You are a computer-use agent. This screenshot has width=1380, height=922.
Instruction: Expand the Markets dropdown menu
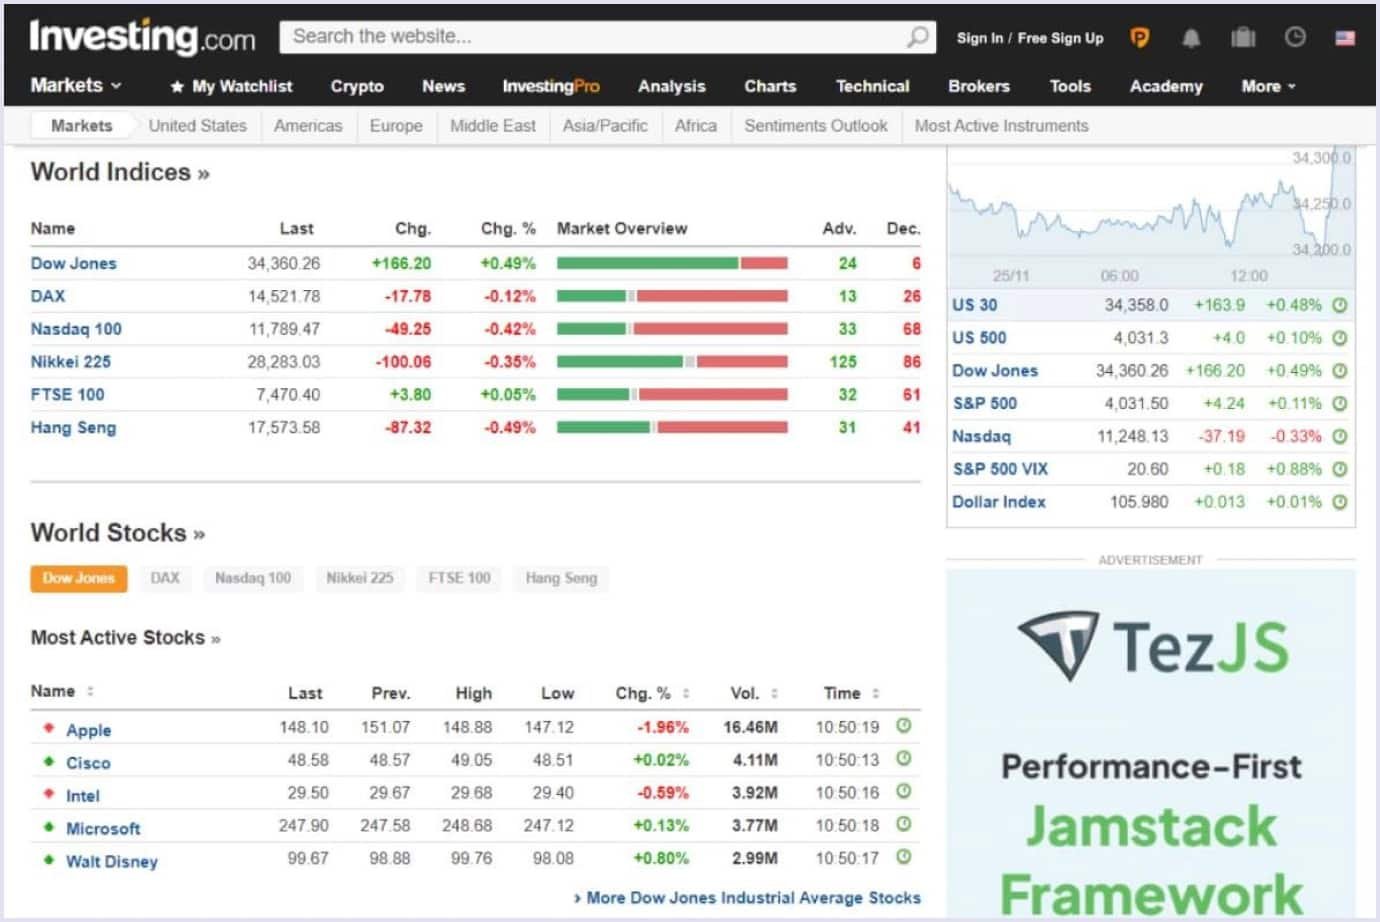(76, 86)
